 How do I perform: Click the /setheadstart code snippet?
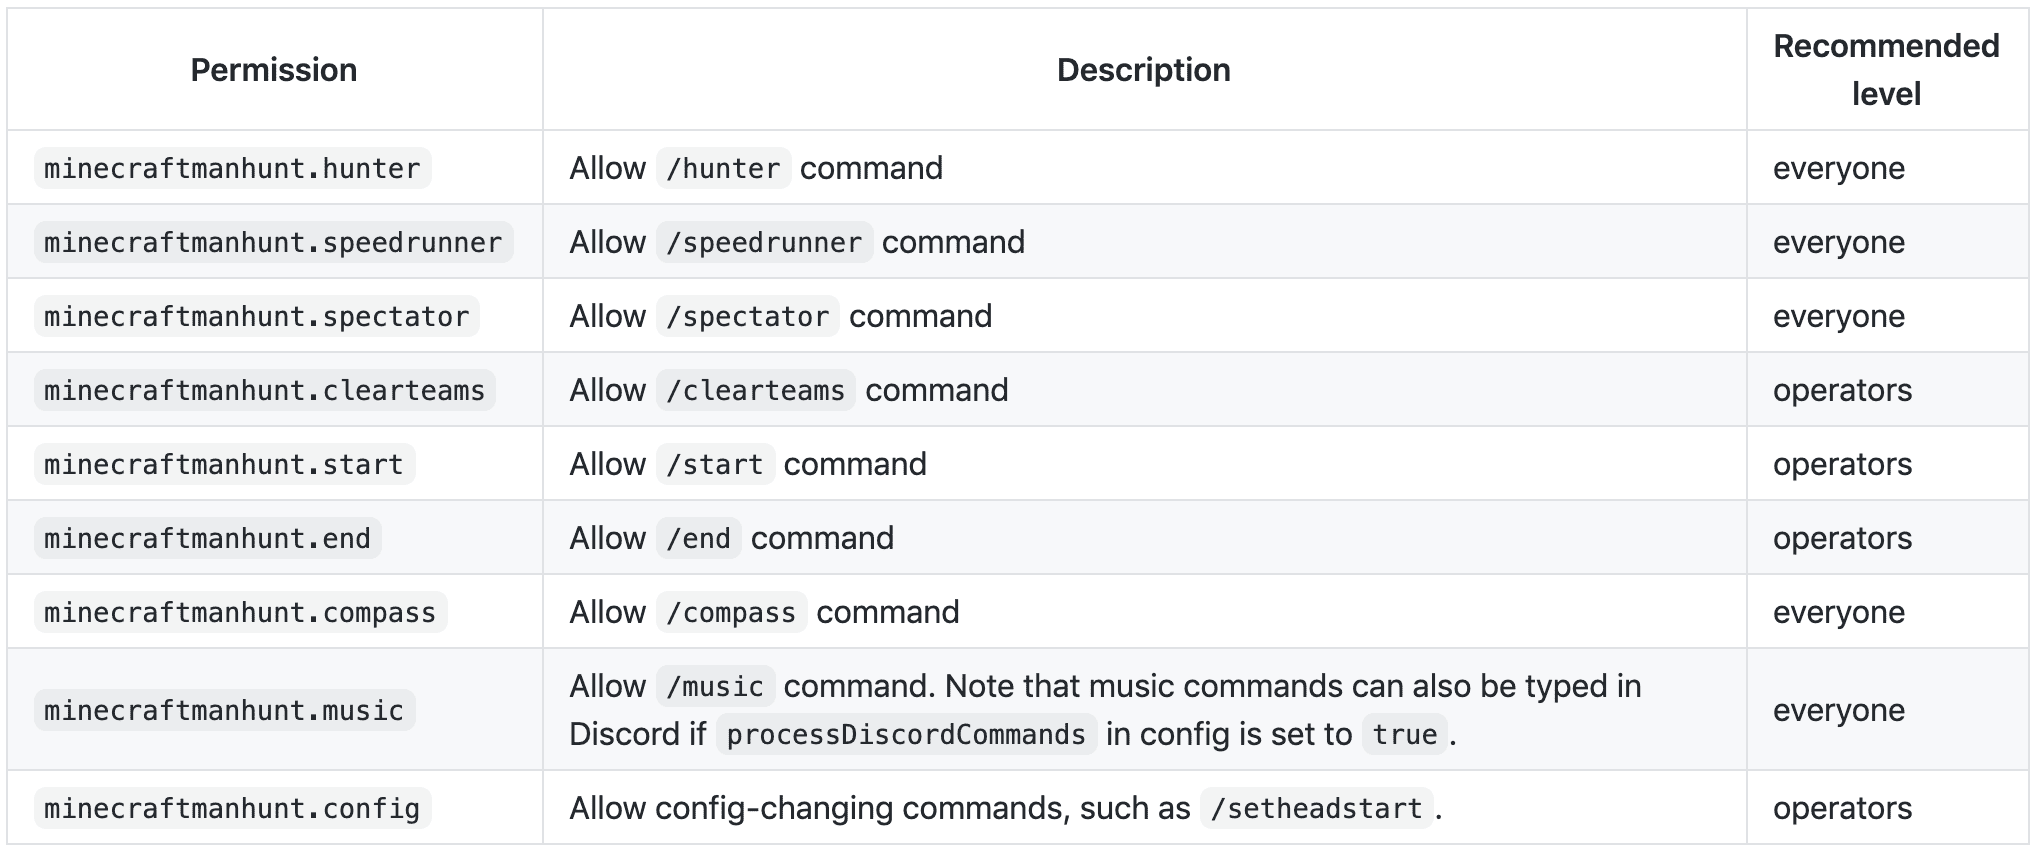1317,808
